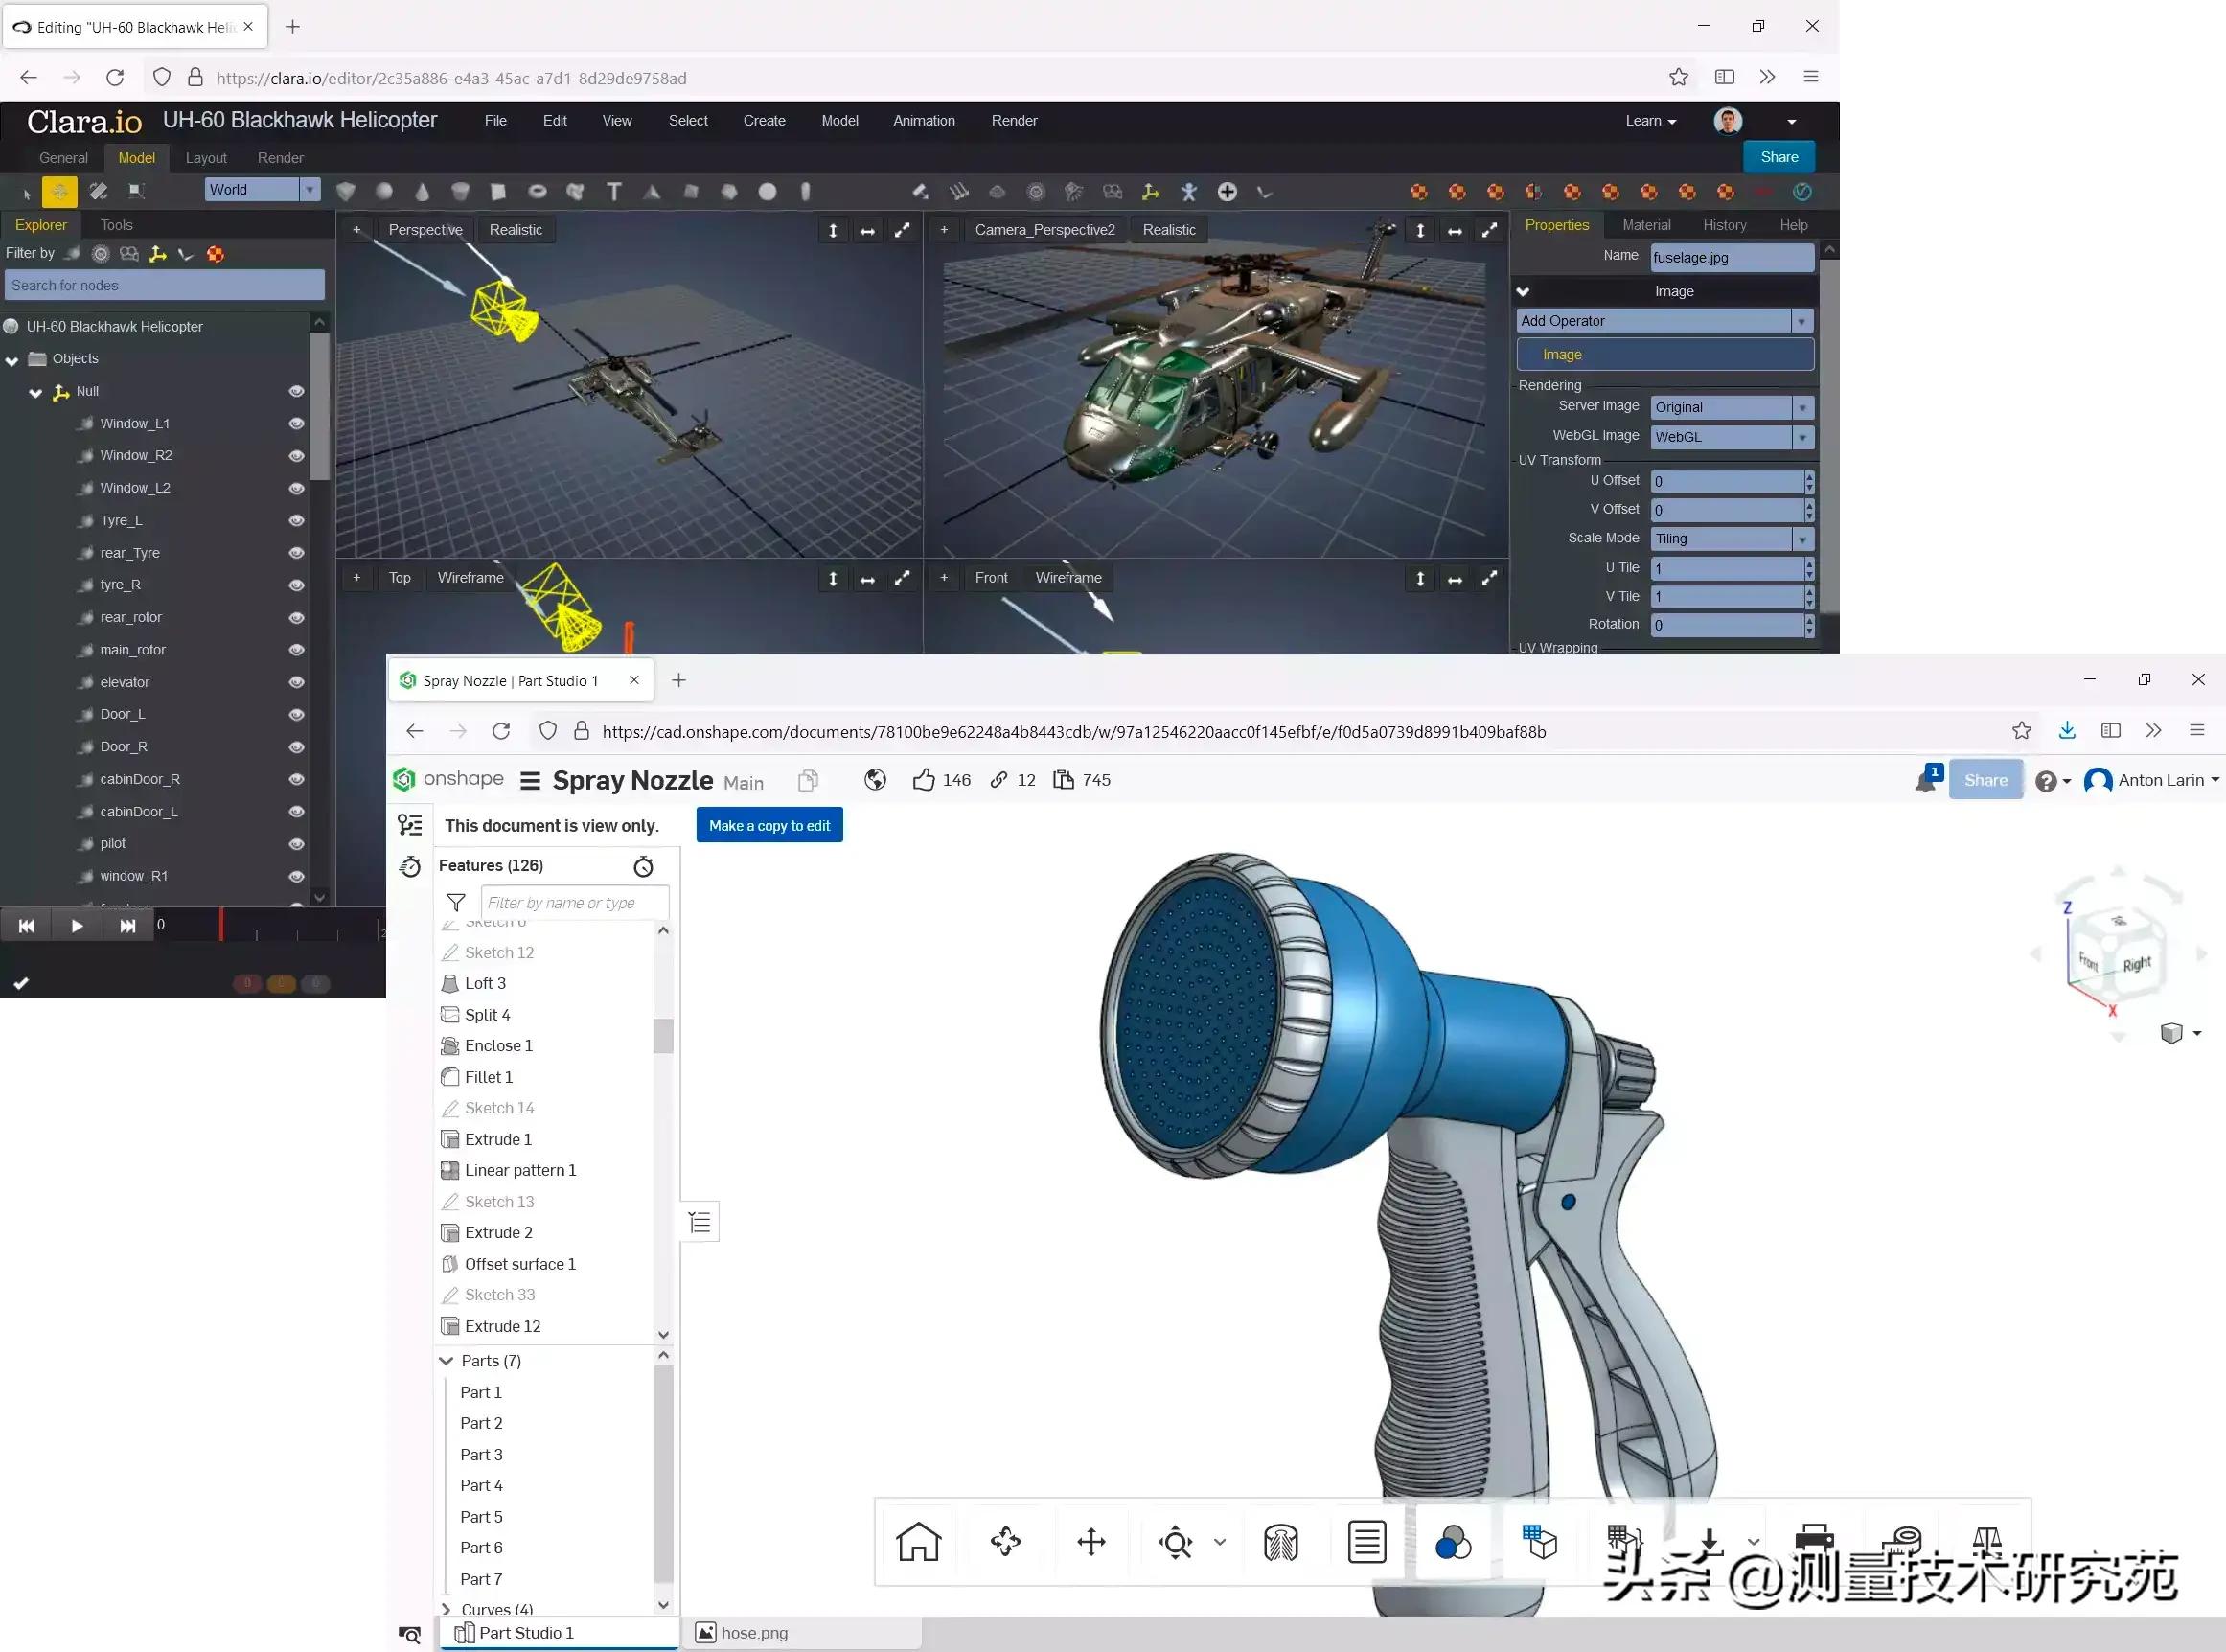This screenshot has width=2226, height=1652.
Task: Click the like thumbs-up icon
Action: pos(924,780)
